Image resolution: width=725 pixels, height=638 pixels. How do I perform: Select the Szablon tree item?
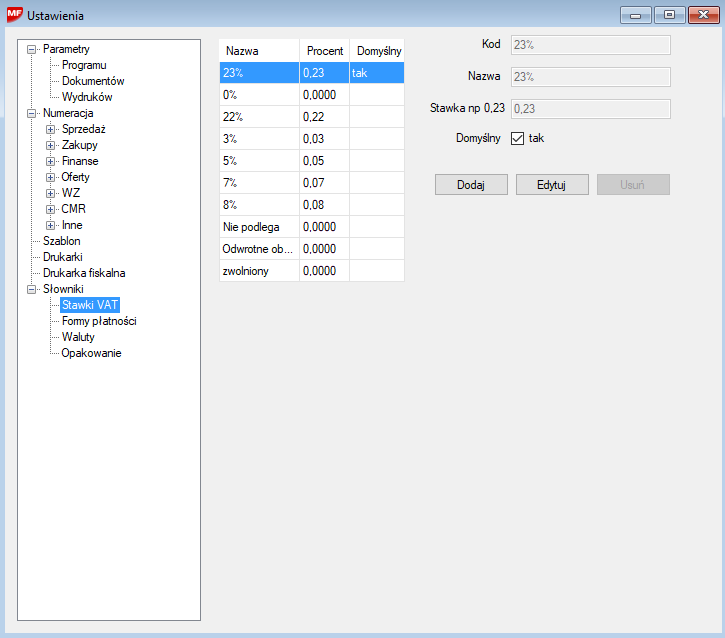[62, 241]
